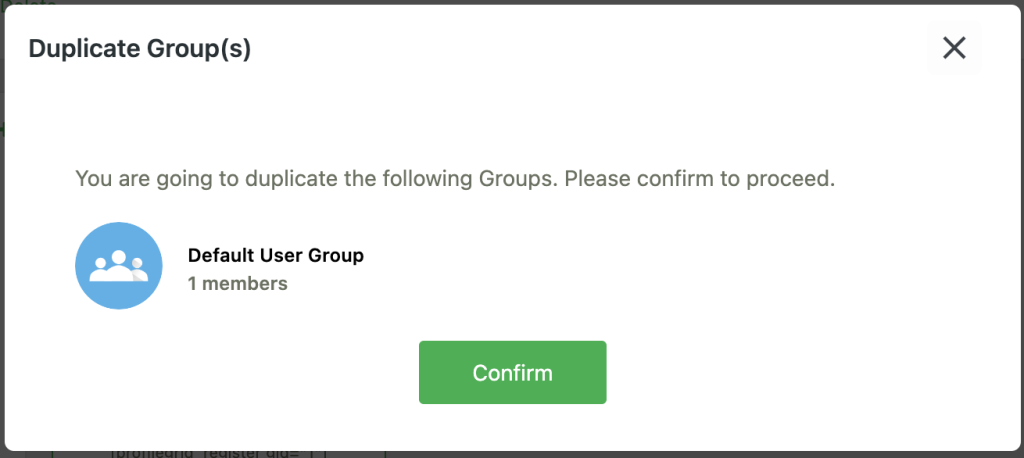This screenshot has width=1024, height=458.
Task: Click the circular group thumbnail
Action: (x=119, y=266)
